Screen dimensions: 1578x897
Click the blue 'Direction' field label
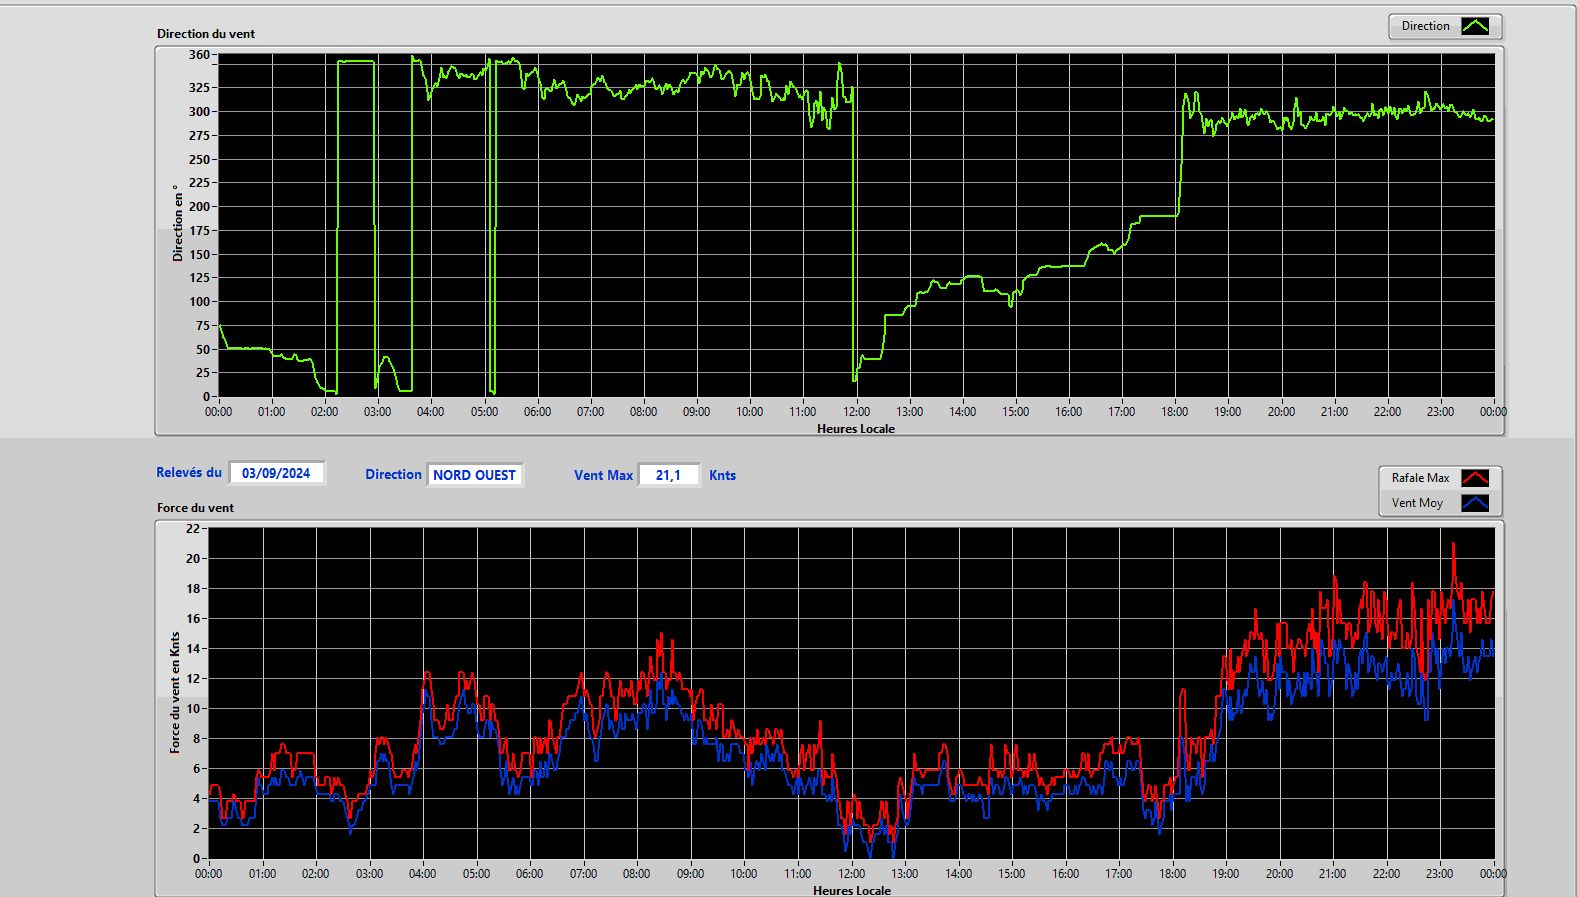point(393,474)
